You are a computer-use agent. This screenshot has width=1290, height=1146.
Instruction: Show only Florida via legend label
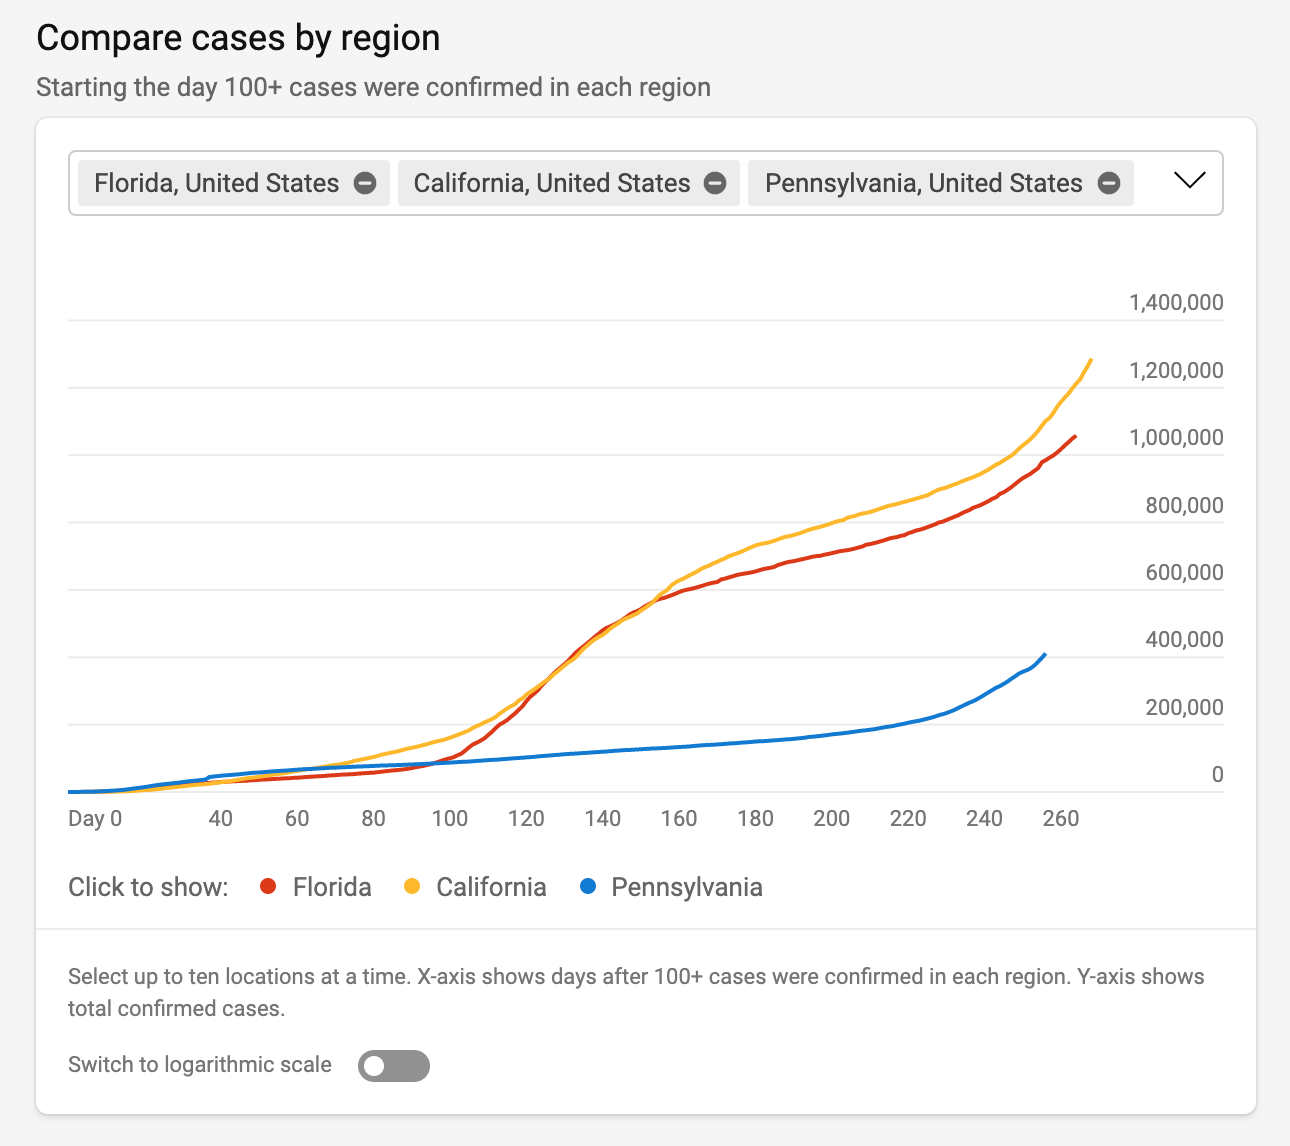point(332,887)
